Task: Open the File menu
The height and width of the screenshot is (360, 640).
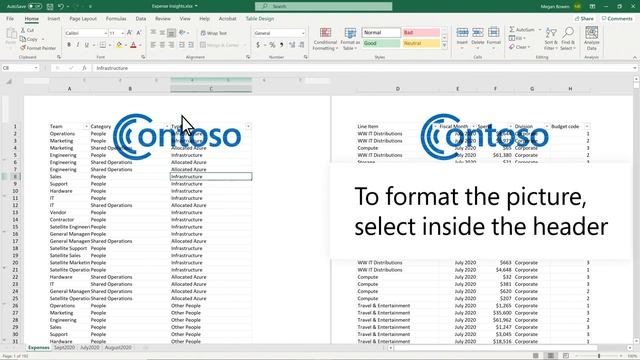Action: tap(10, 19)
